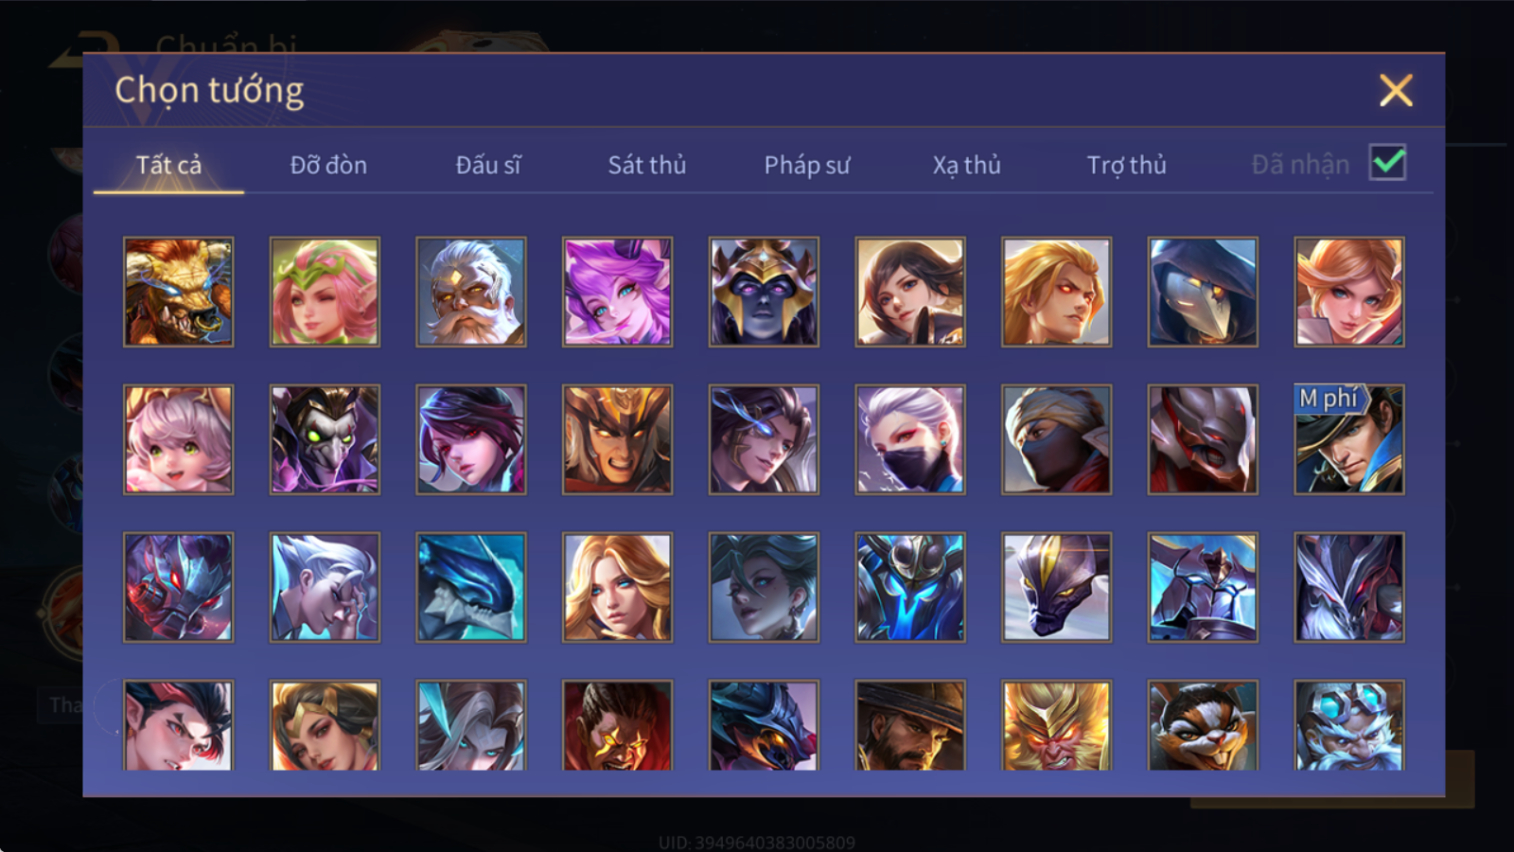Choose the white-haired masked ninja hero

pyautogui.click(x=910, y=440)
